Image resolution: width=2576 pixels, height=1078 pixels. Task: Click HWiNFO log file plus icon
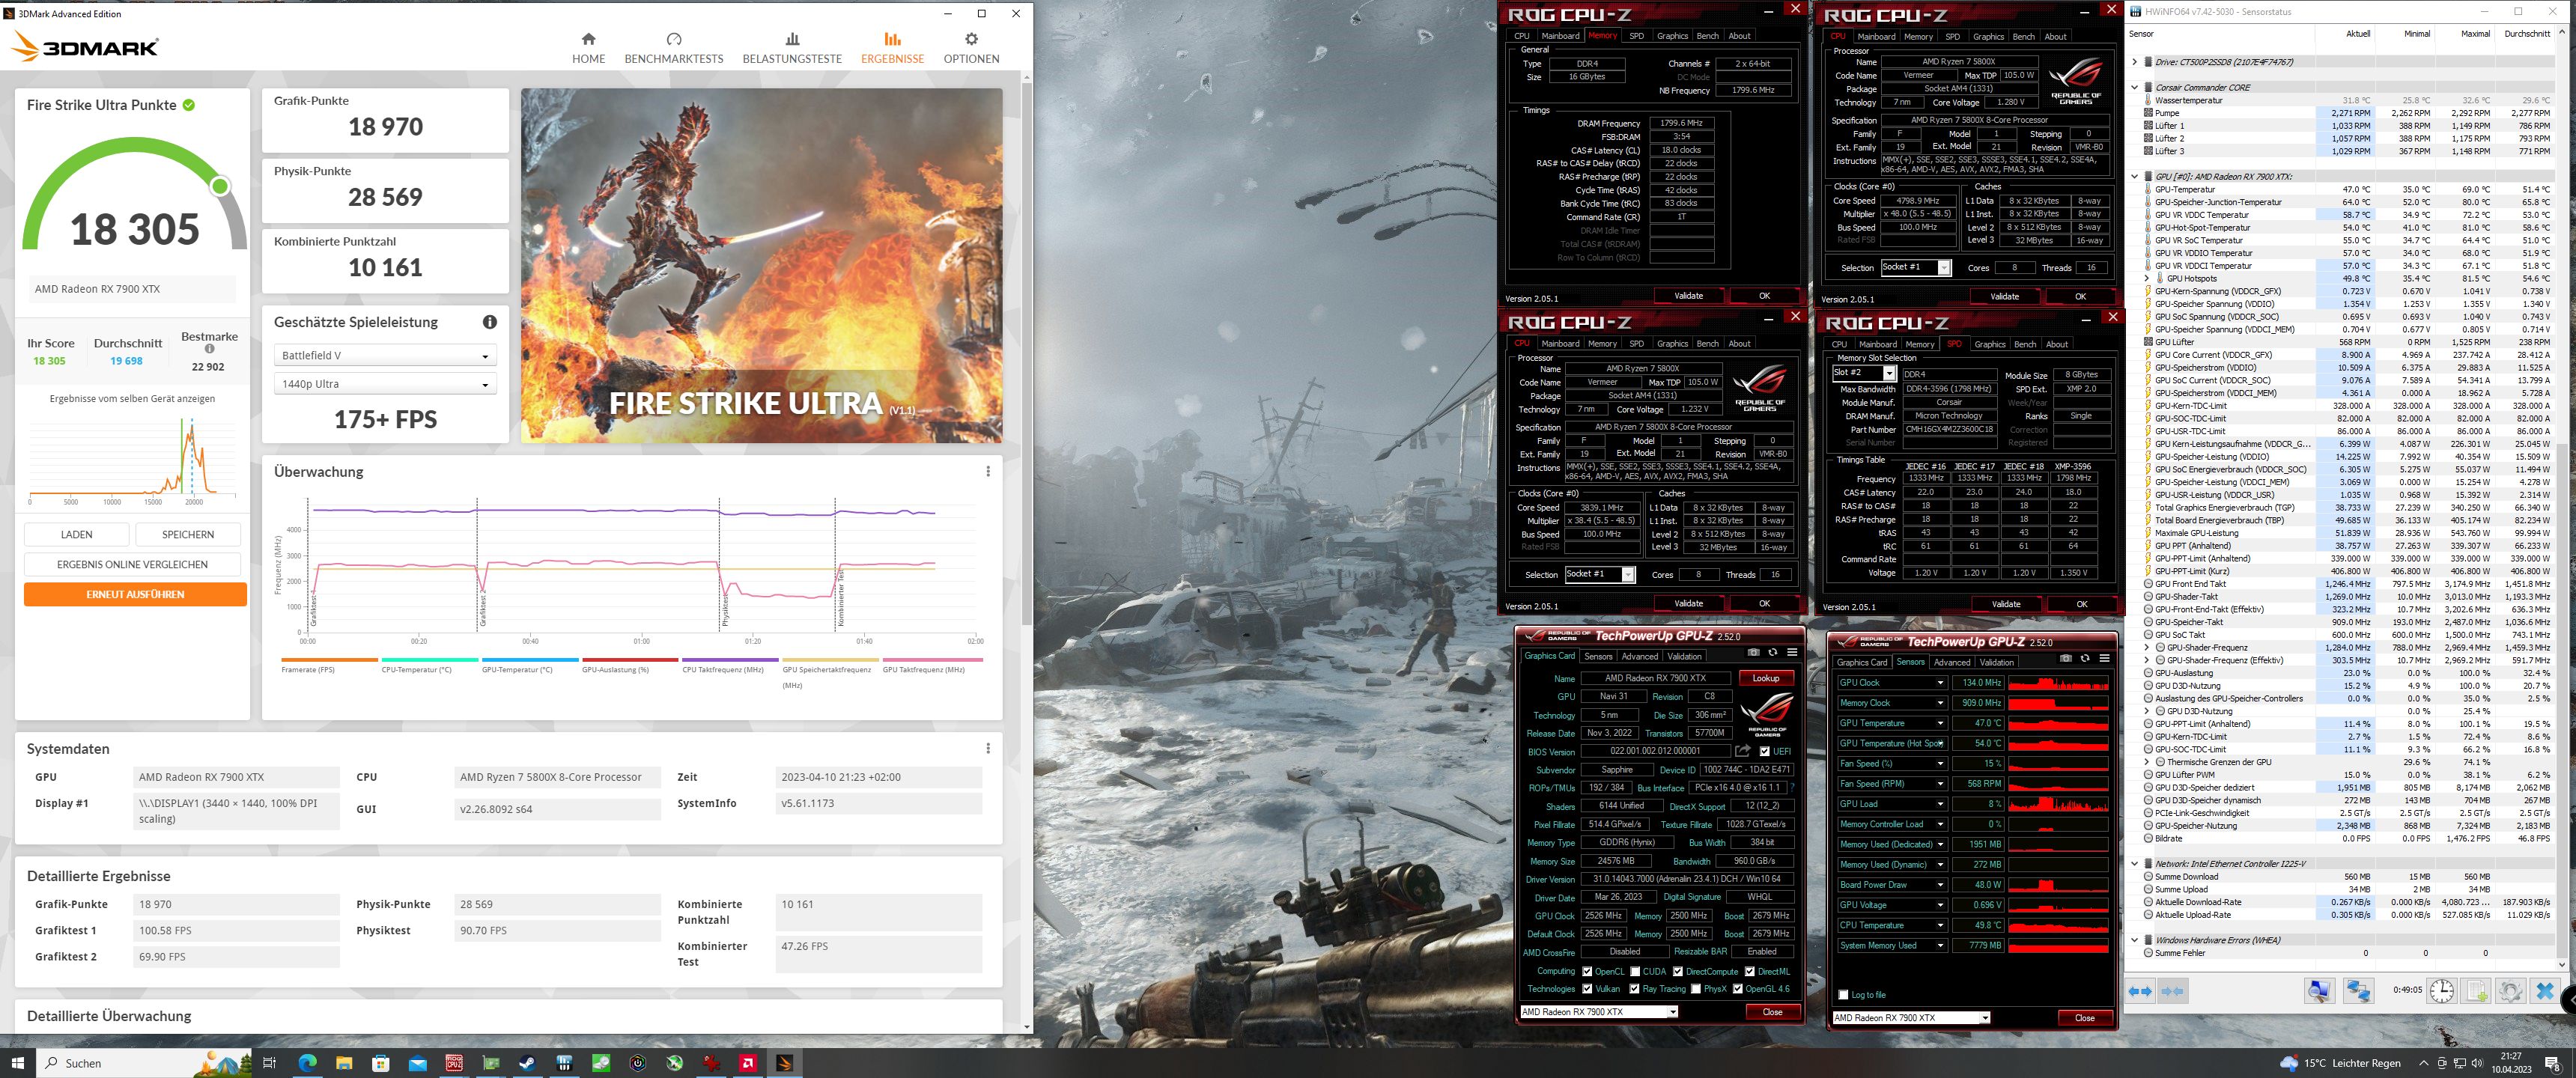(x=2477, y=991)
